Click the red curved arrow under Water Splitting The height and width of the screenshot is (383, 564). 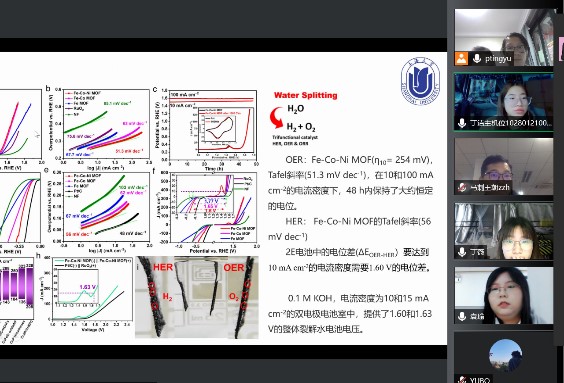(x=277, y=118)
